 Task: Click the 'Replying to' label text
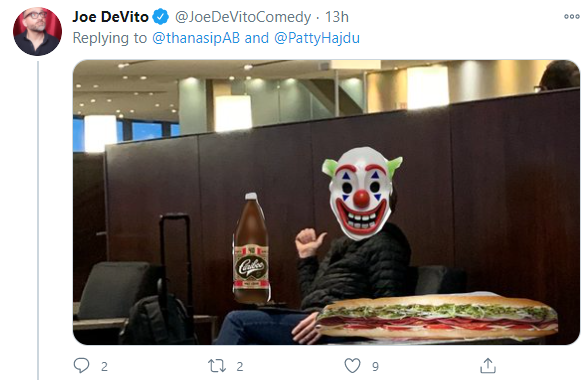coord(110,38)
